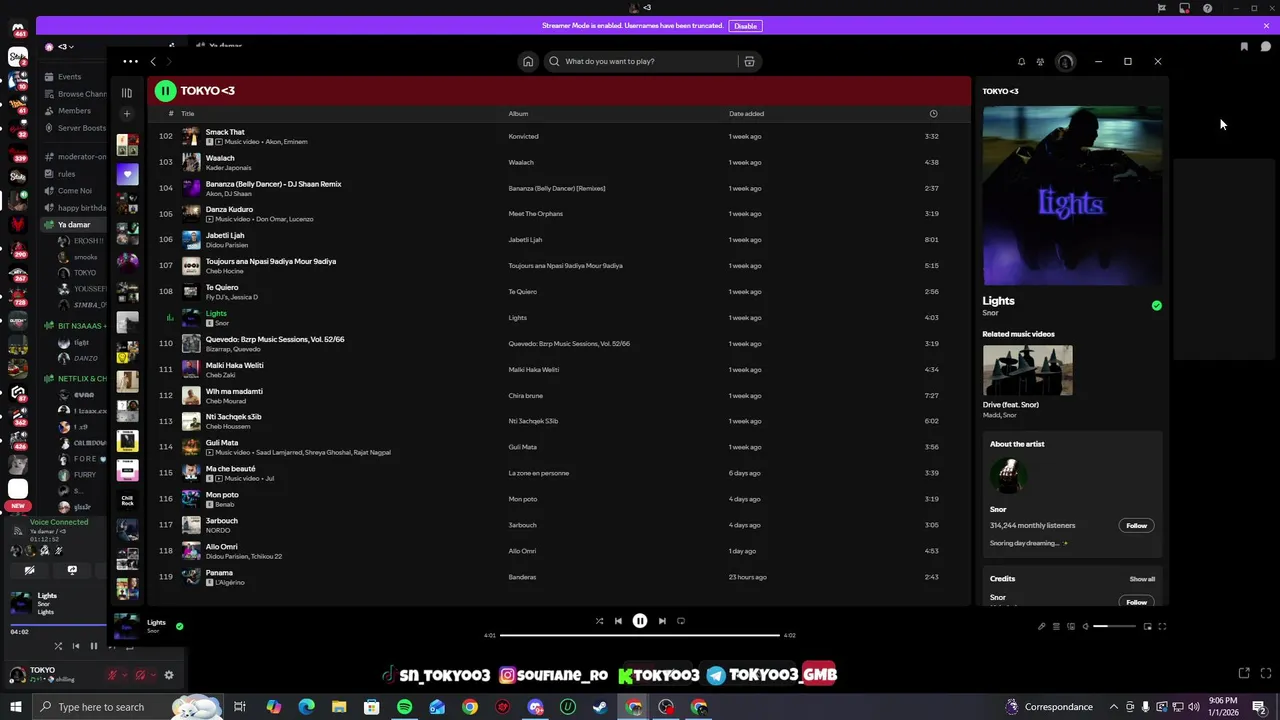Turn on Discord camera button
Image resolution: width=1280 pixels, height=720 pixels.
(29, 571)
